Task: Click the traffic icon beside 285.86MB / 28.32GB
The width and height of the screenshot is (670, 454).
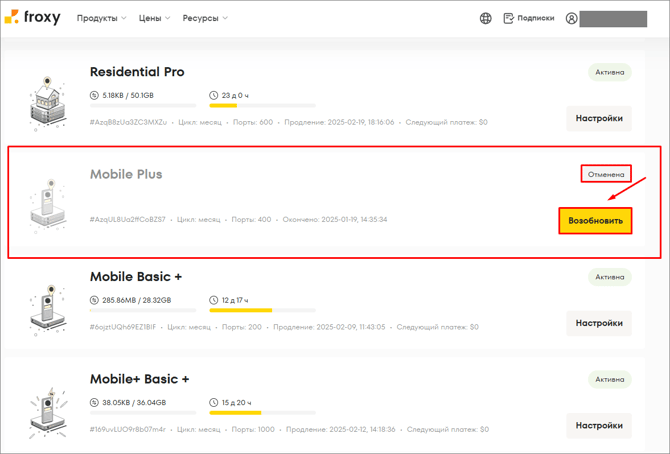Action: 94,300
